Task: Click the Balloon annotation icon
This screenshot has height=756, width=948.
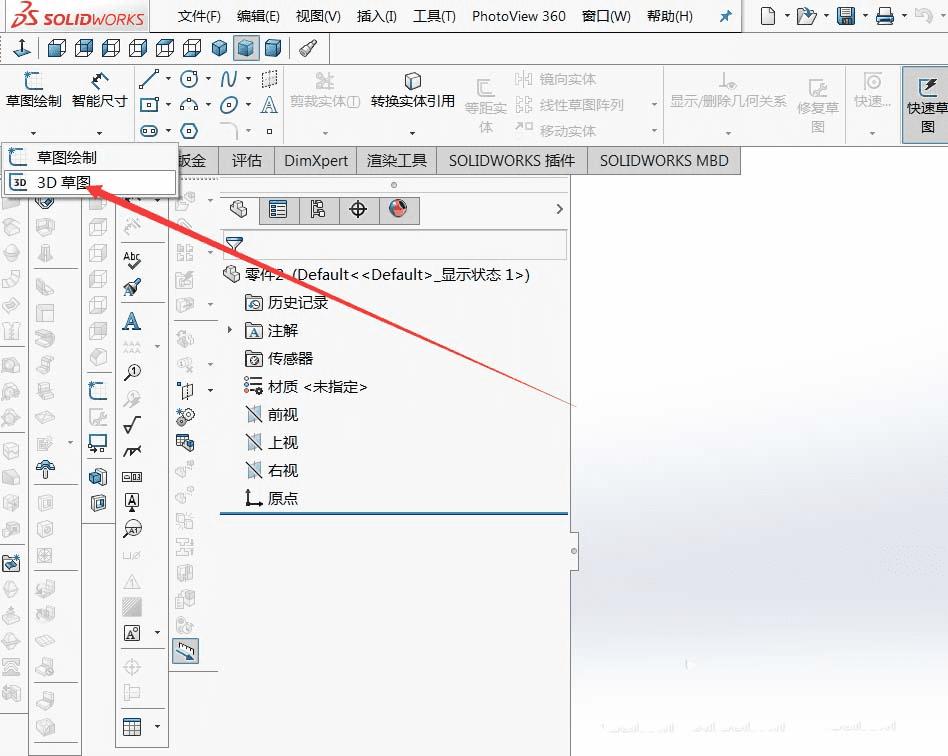Action: pos(132,373)
